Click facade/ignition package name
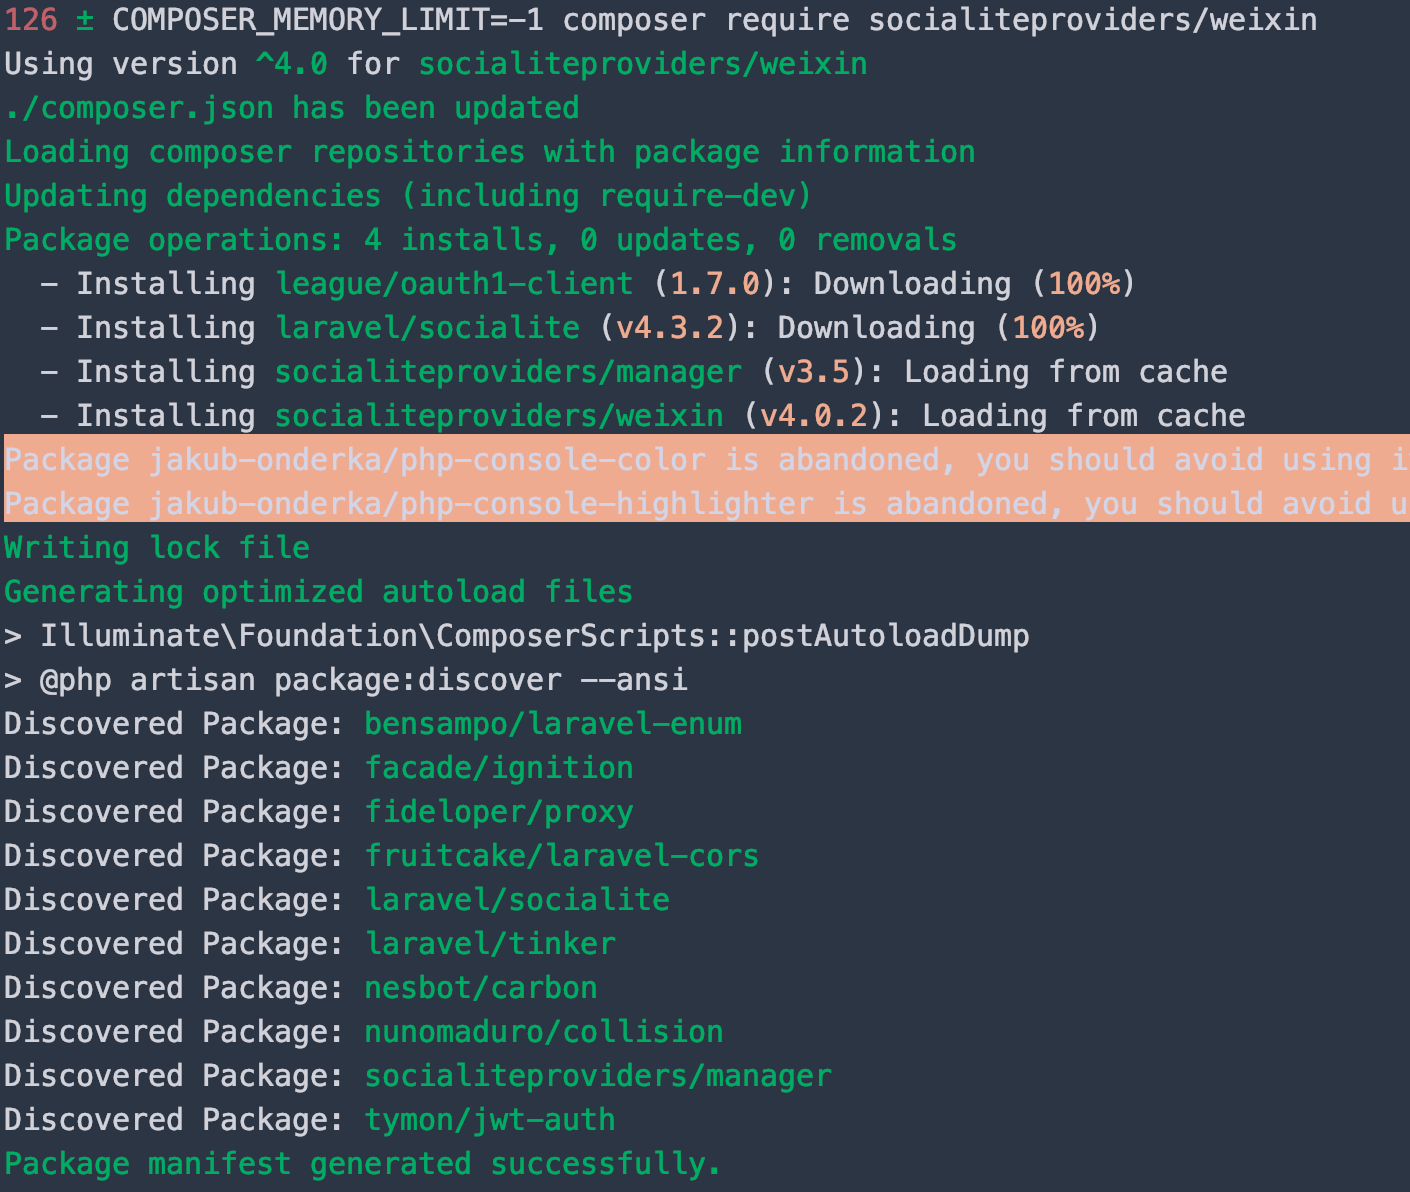The height and width of the screenshot is (1192, 1410). 499,768
